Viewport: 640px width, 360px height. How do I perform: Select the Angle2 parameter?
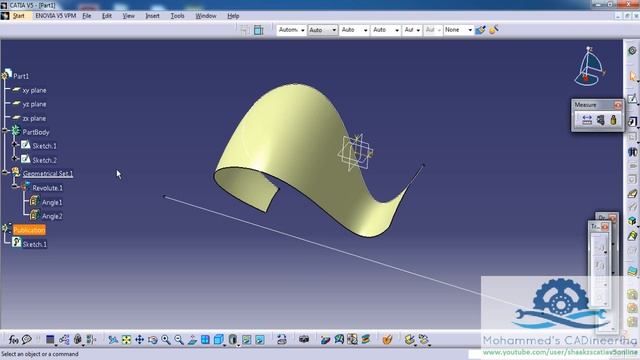[52, 216]
